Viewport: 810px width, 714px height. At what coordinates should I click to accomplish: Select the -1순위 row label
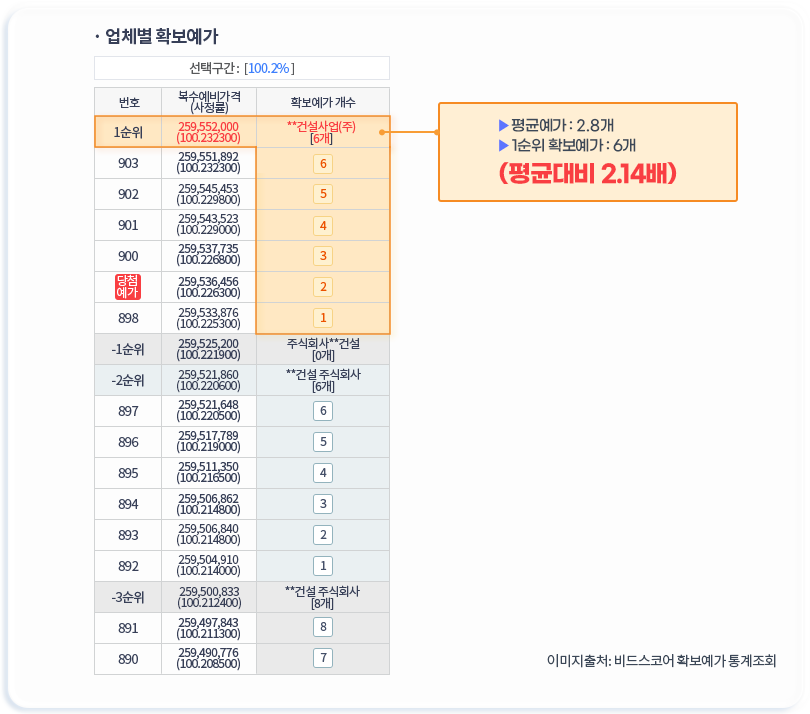(128, 349)
